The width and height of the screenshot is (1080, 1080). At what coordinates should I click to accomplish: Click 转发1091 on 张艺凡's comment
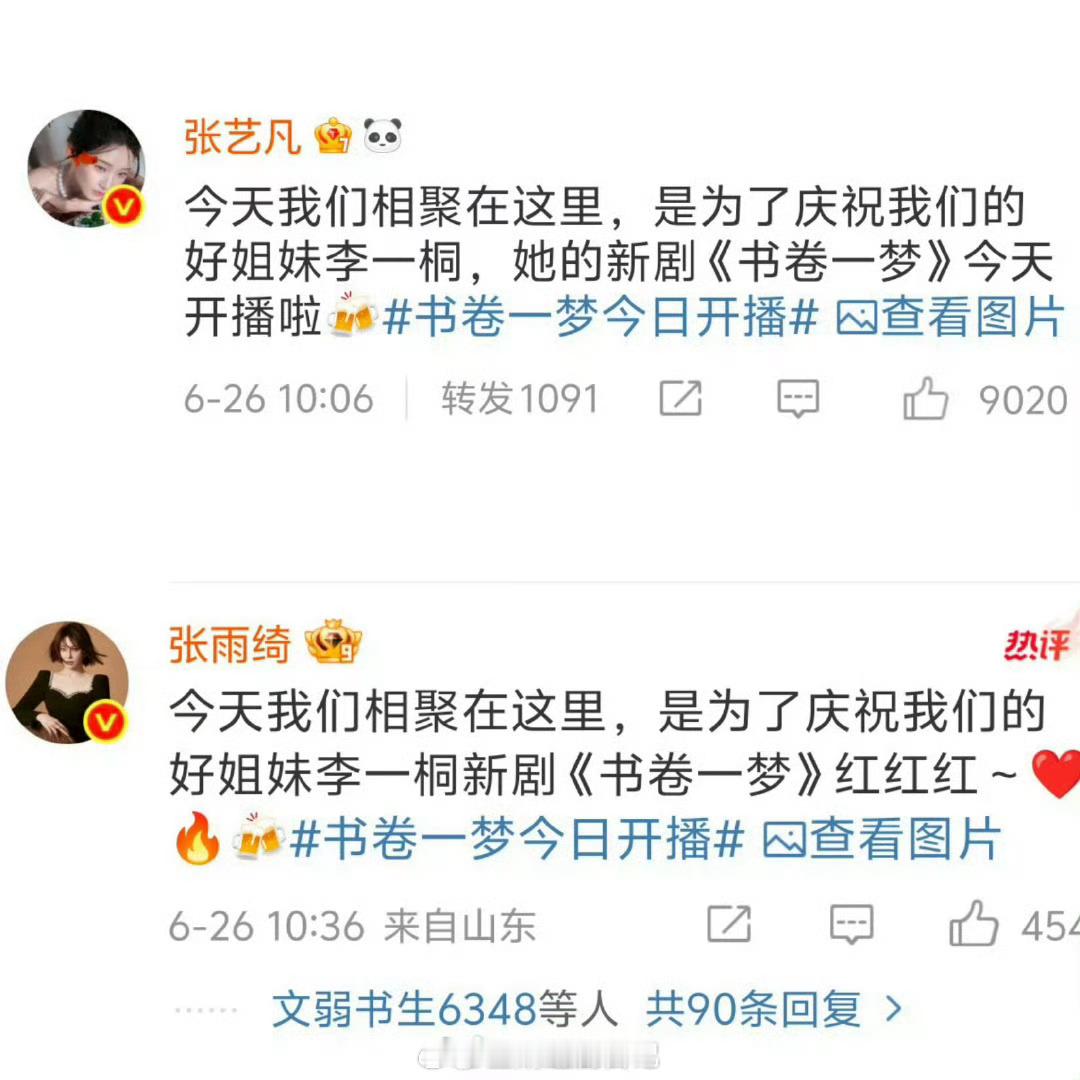[x=520, y=399]
